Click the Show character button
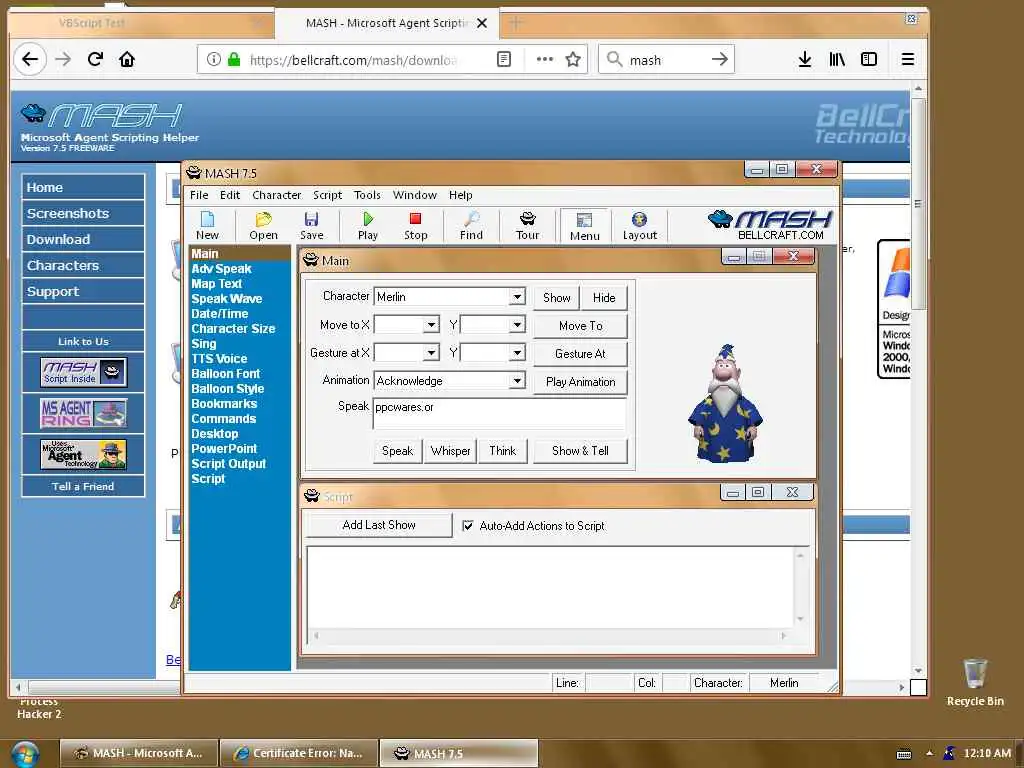This screenshot has width=1024, height=768. (x=556, y=298)
